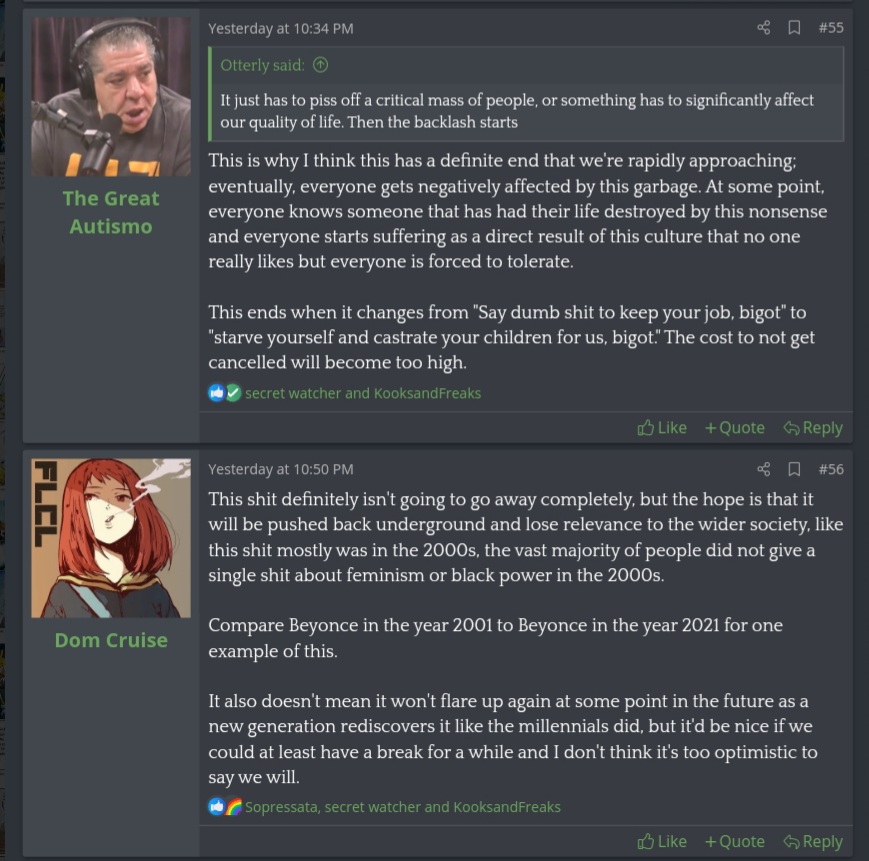This screenshot has width=869, height=861.
Task: Bookmark post #55
Action: pos(794,28)
